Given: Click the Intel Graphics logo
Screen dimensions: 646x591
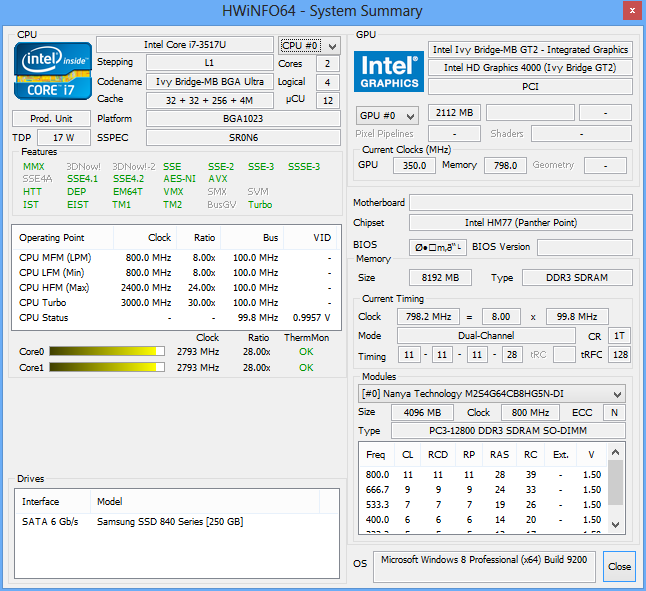Looking at the screenshot, I should (389, 71).
